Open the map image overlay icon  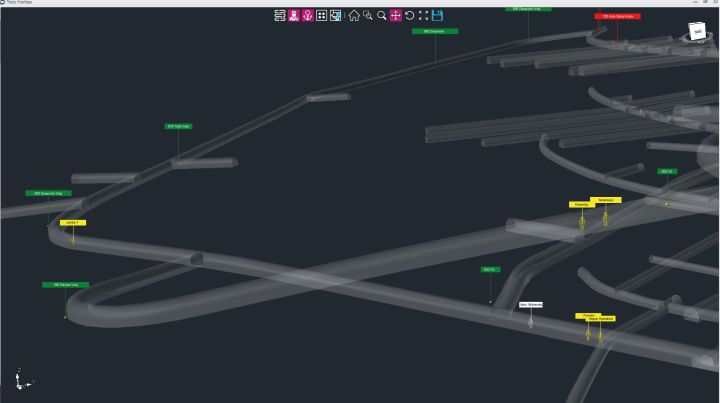[x=336, y=16]
